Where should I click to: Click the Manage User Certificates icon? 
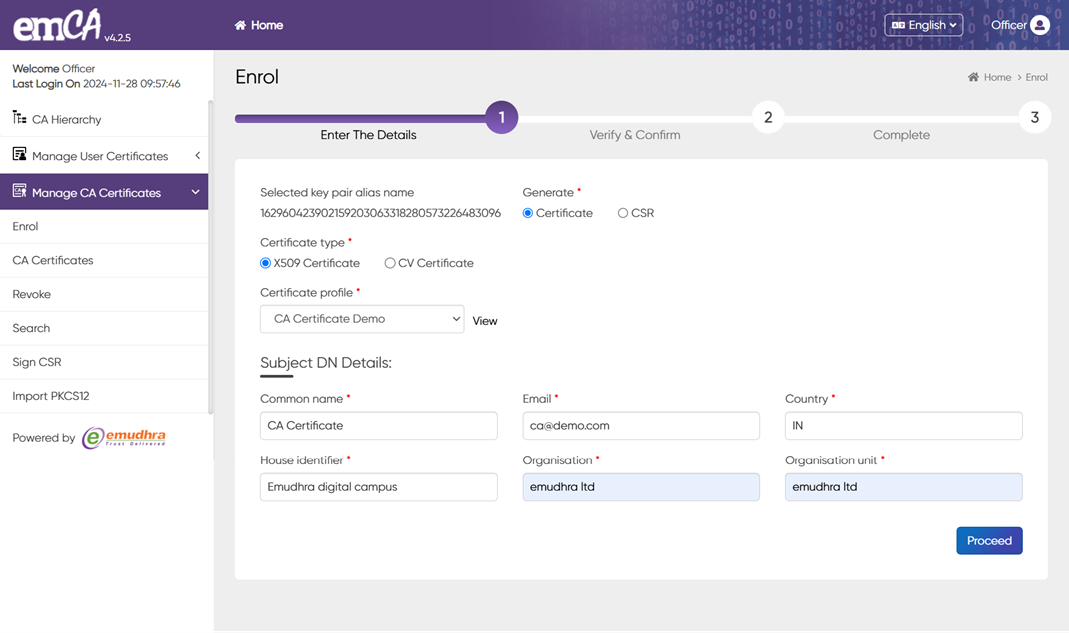pos(19,155)
